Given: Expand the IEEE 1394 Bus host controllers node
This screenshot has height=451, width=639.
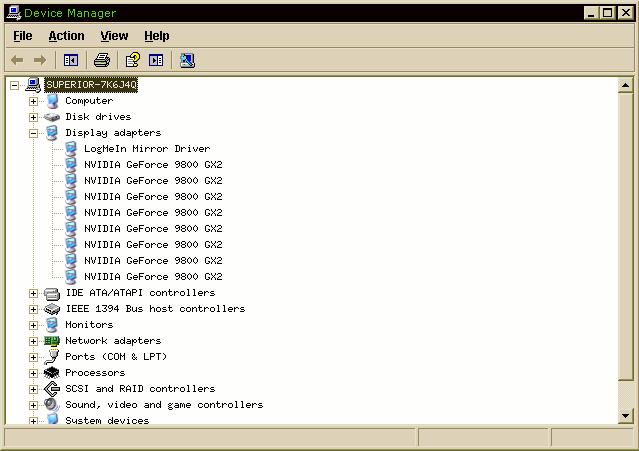Looking at the screenshot, I should [x=33, y=309].
